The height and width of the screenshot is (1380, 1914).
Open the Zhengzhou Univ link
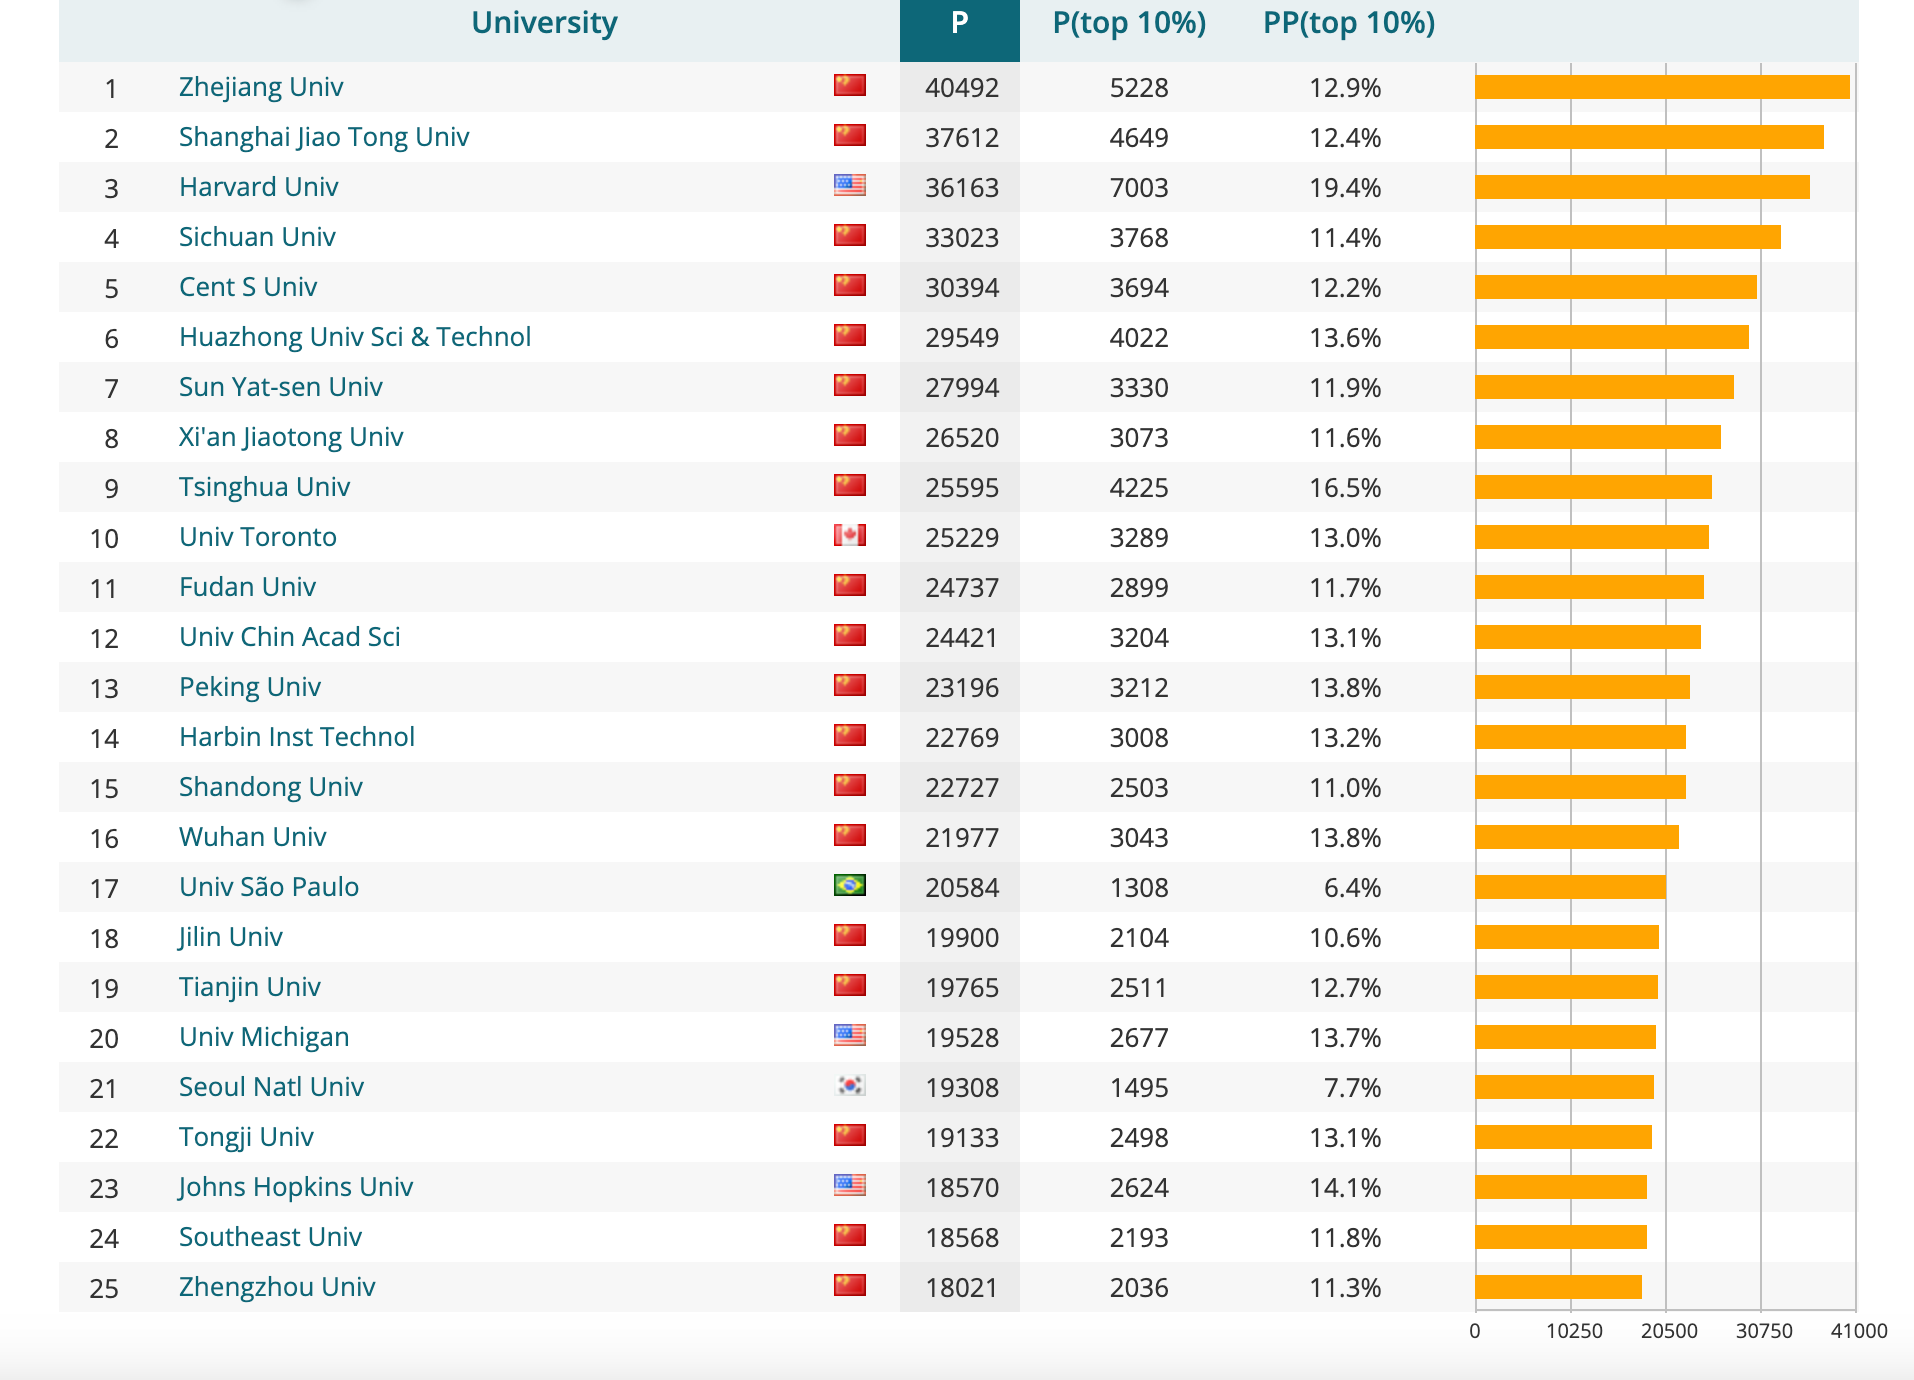pos(277,1287)
